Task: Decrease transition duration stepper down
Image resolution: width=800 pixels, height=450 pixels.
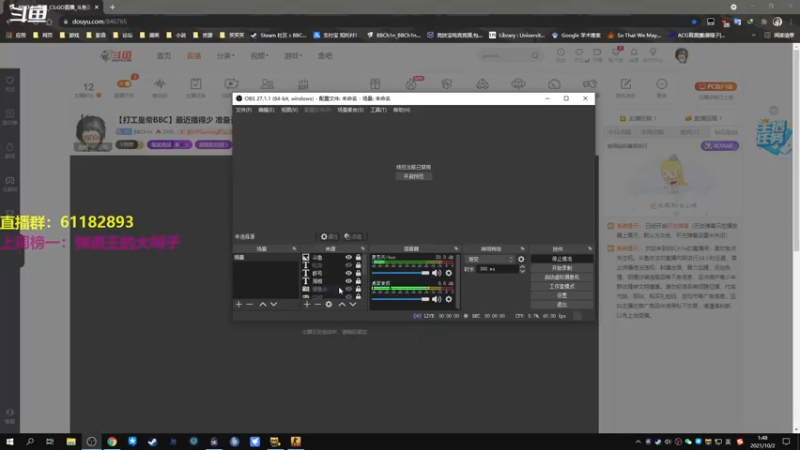Action: [x=522, y=271]
